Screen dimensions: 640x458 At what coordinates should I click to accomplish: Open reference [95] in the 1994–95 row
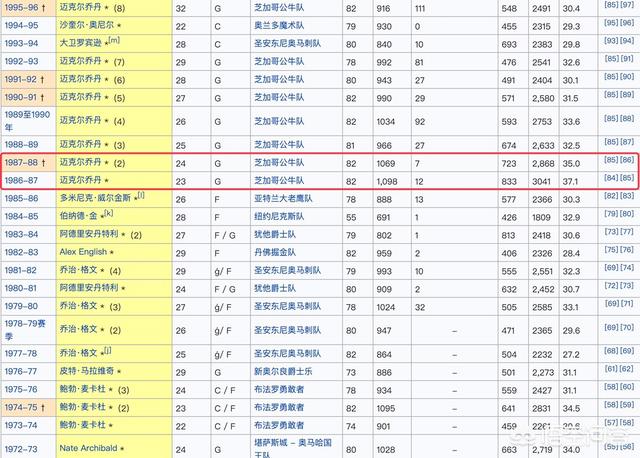[611, 23]
